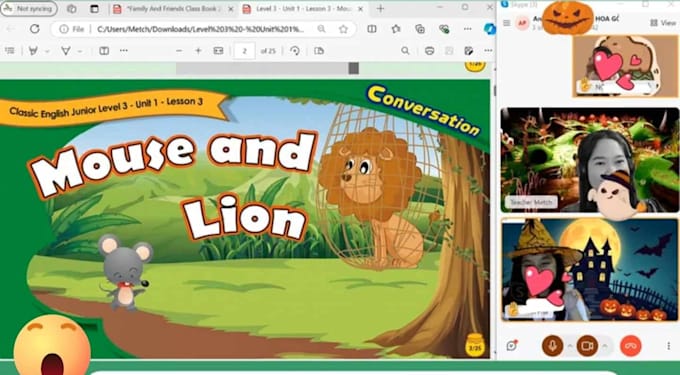The width and height of the screenshot is (680, 375).
Task: Open Edge split screen icon
Action: (x=372, y=29)
